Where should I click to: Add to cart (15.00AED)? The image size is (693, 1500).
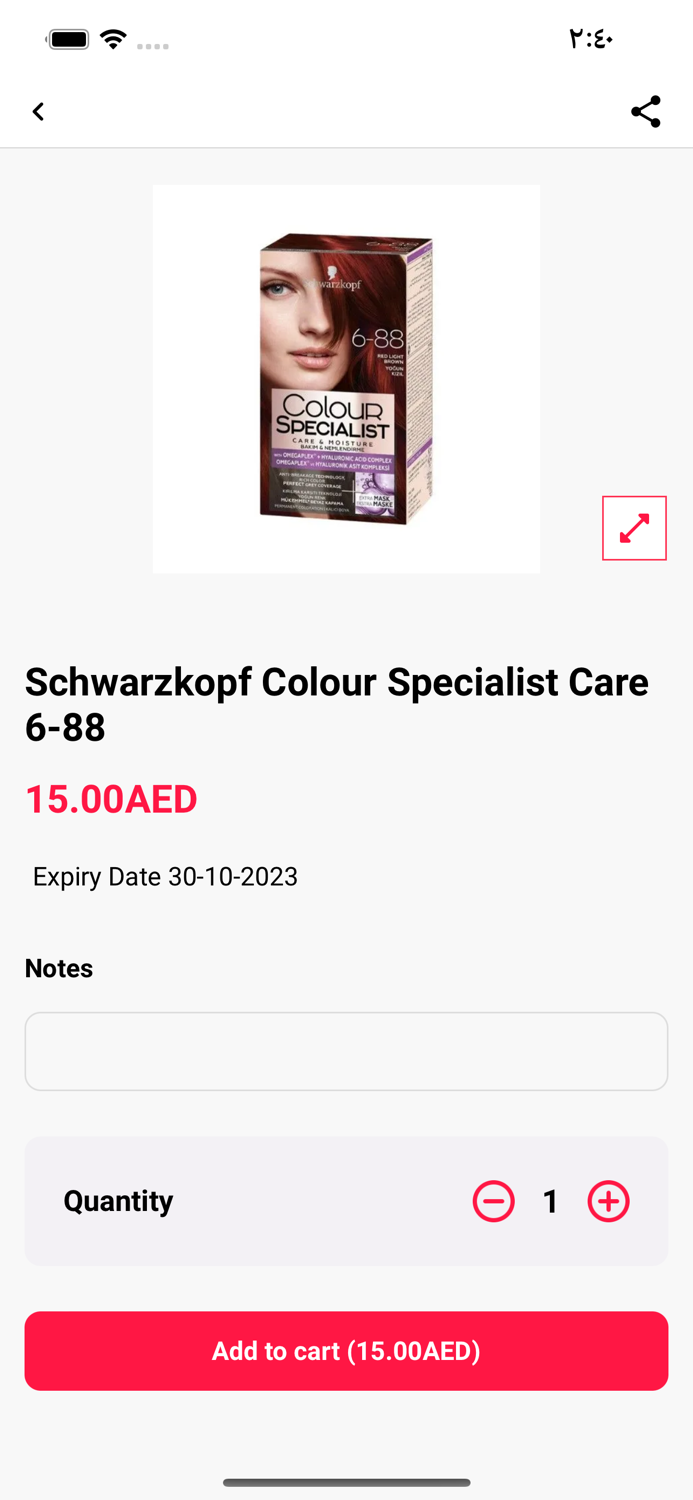point(346,1351)
